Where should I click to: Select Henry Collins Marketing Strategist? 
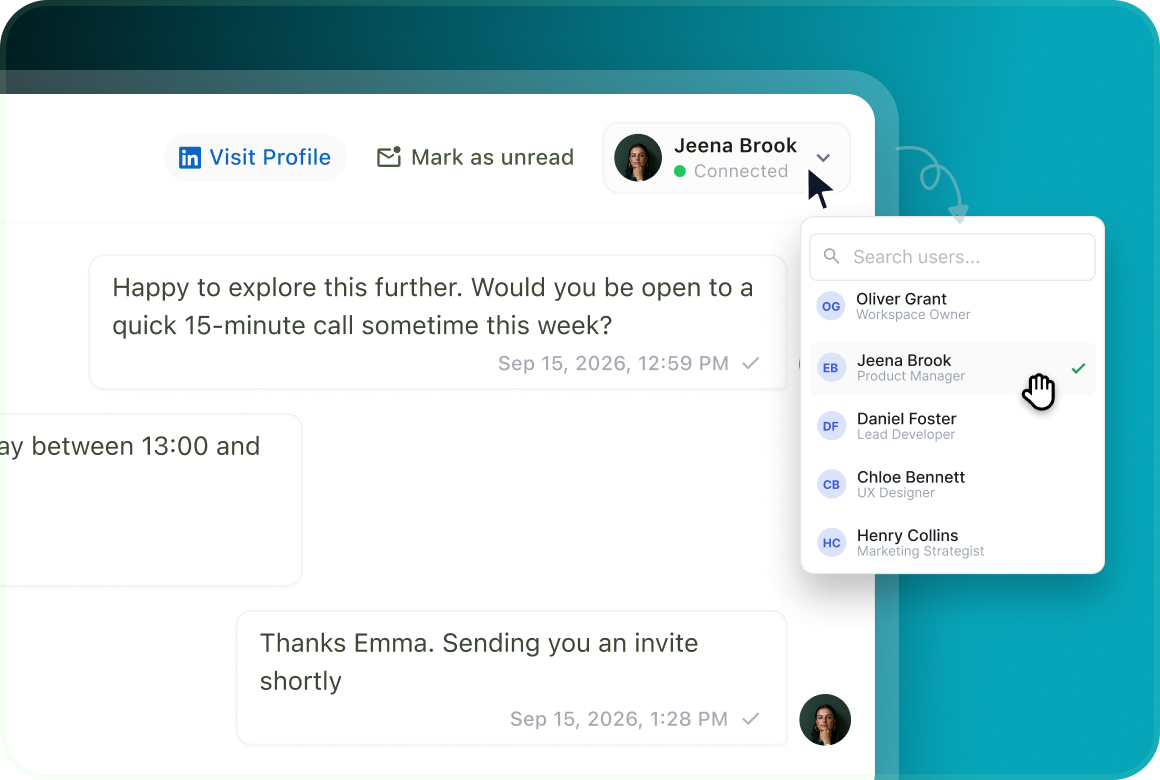coord(952,543)
